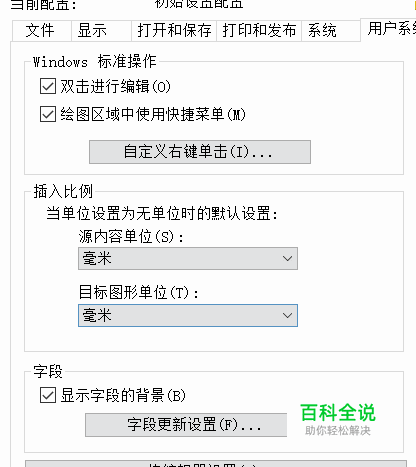Click the 字段 group heading
This screenshot has width=416, height=467.
tap(48, 372)
